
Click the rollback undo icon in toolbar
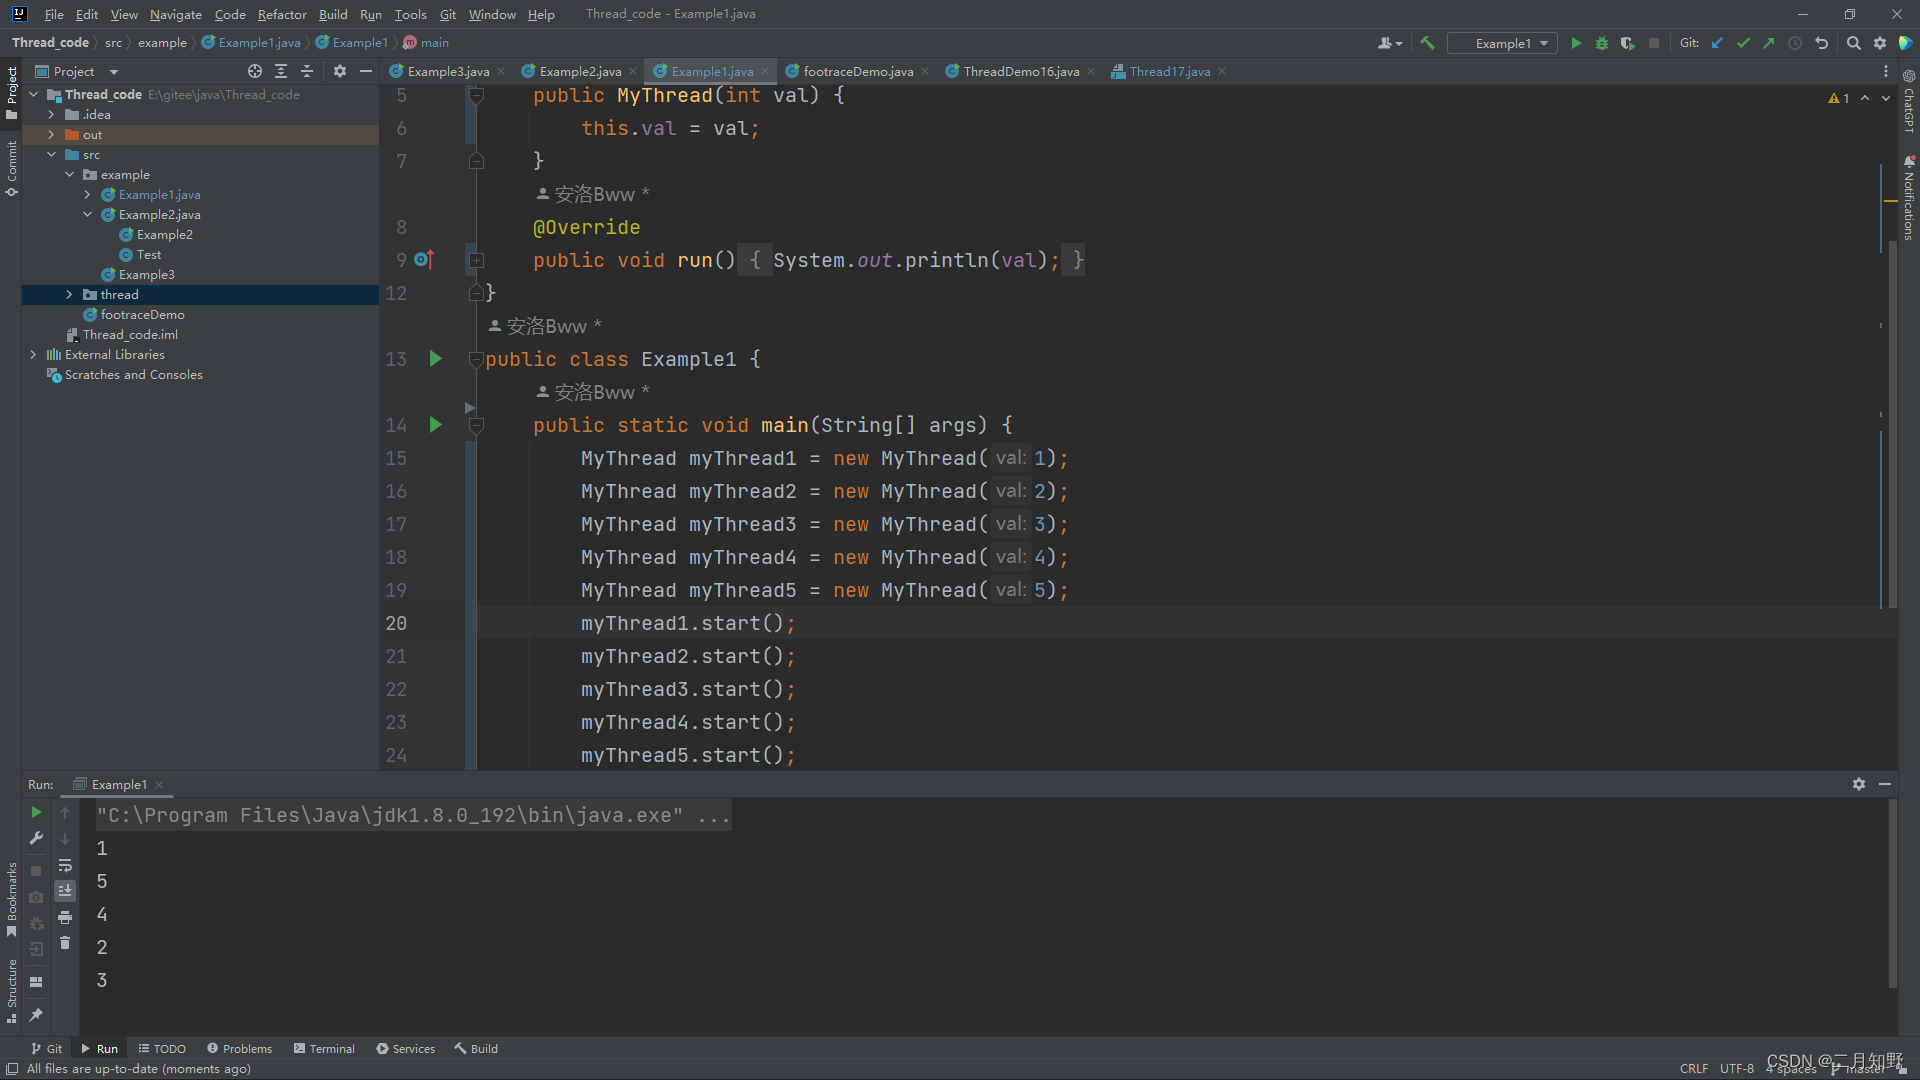tap(1822, 43)
